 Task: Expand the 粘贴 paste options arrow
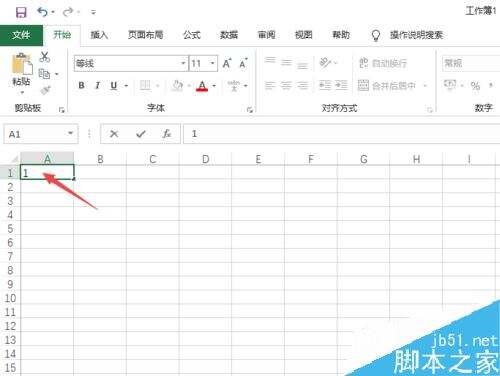pos(22,92)
